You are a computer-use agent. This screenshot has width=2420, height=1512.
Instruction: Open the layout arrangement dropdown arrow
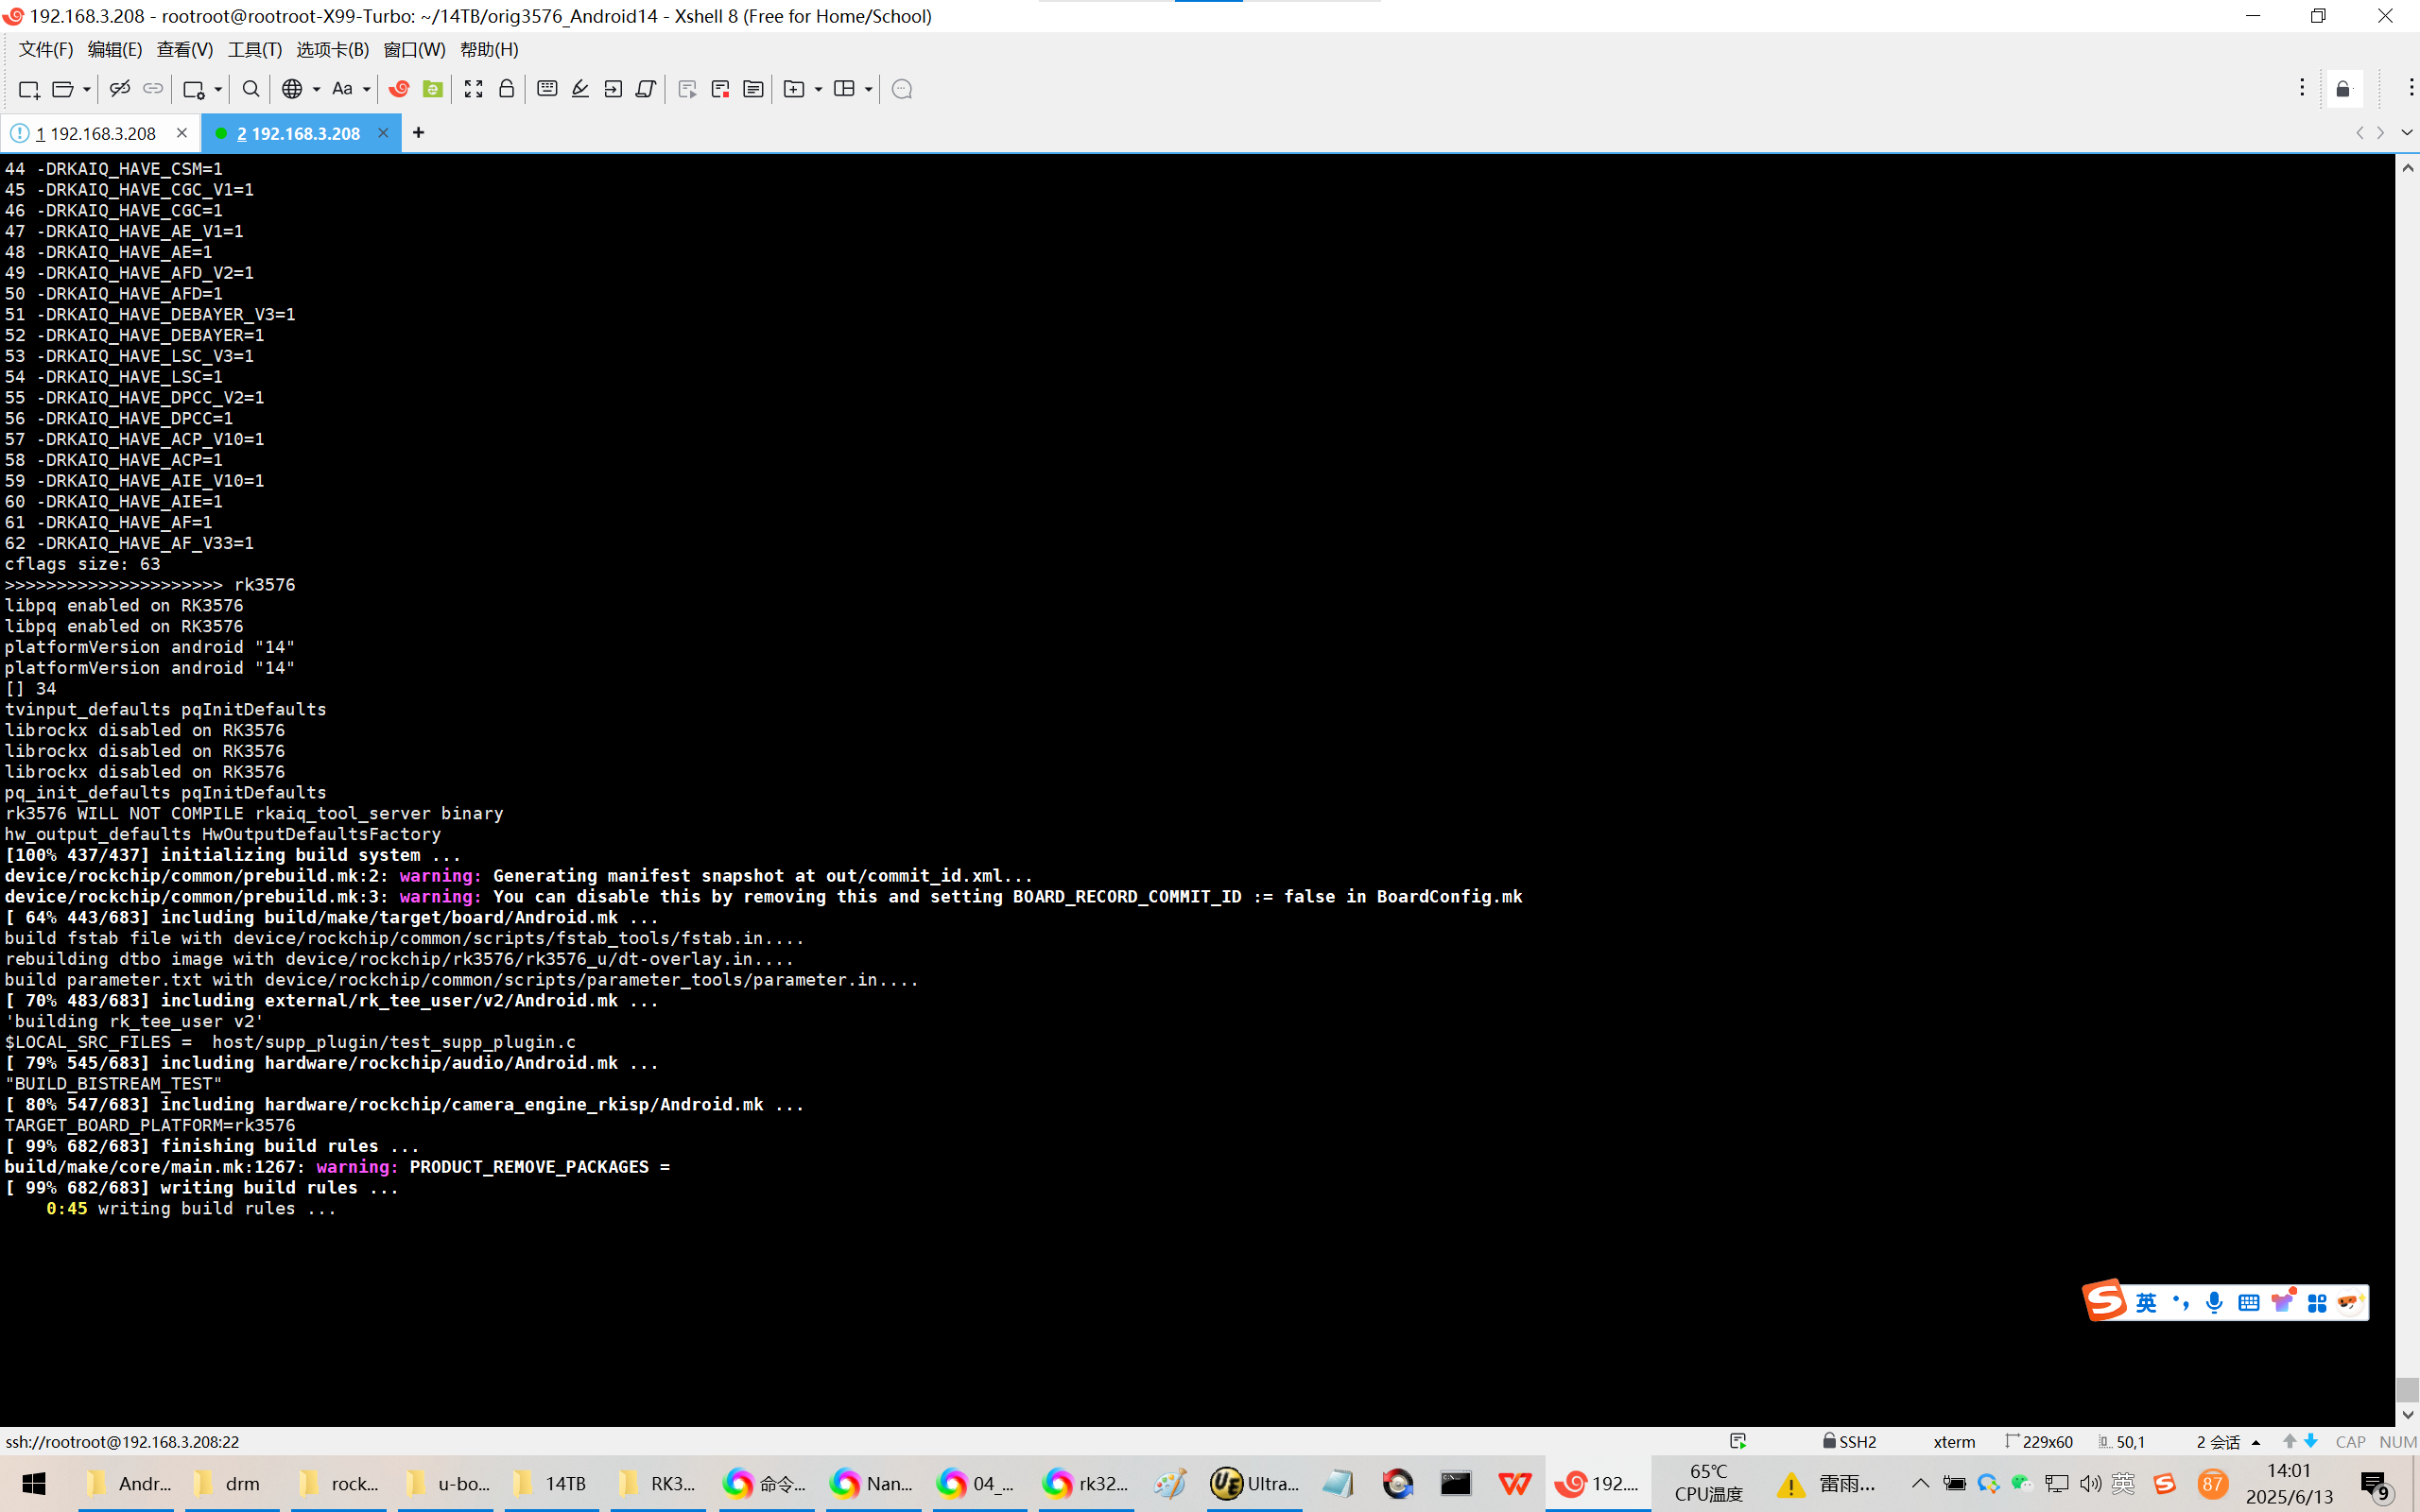pos(868,89)
